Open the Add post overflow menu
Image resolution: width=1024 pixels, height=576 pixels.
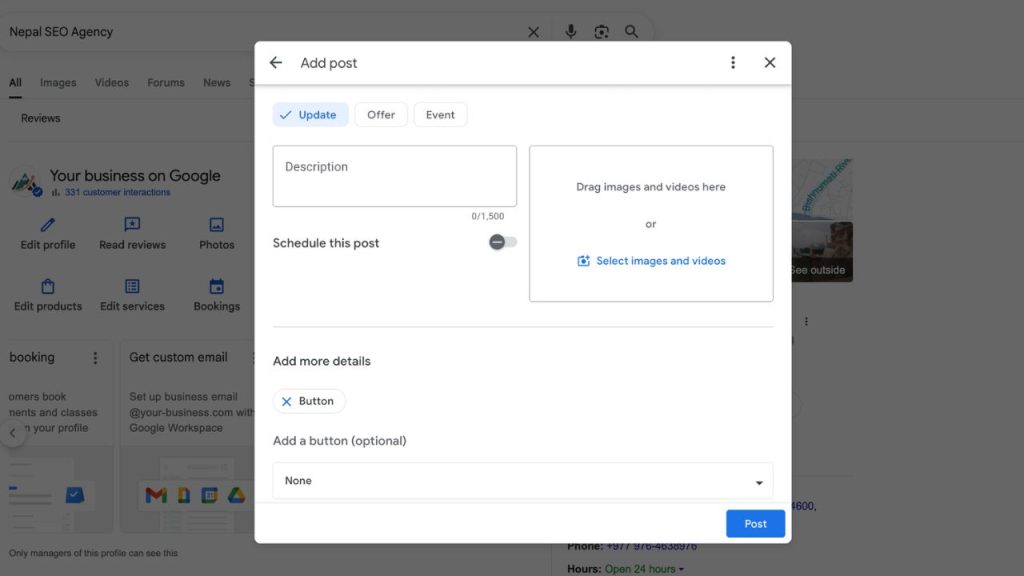coord(733,62)
